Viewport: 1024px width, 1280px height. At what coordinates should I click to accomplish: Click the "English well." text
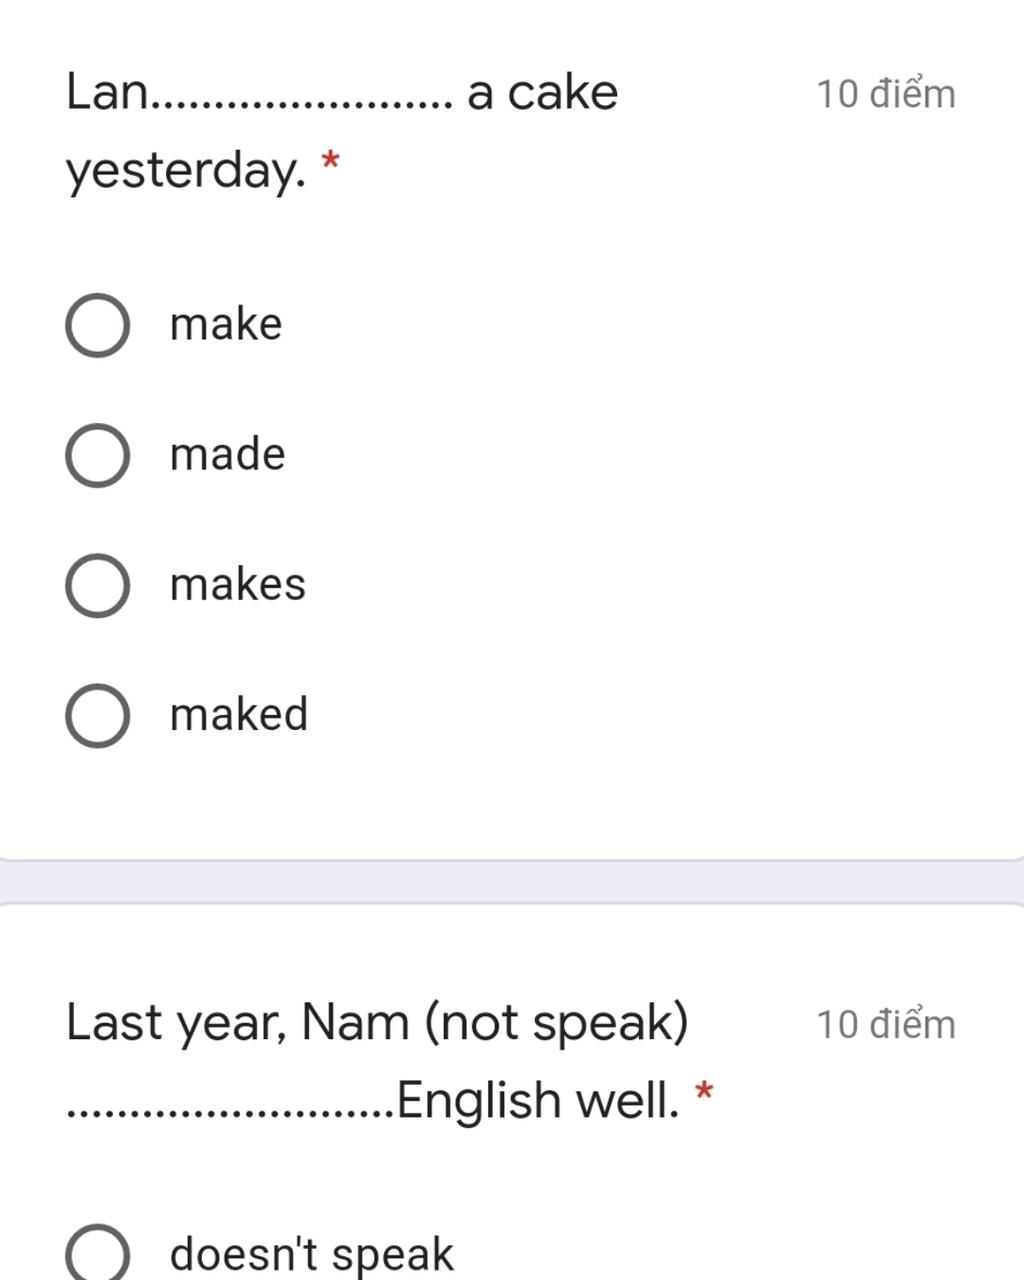point(538,1101)
